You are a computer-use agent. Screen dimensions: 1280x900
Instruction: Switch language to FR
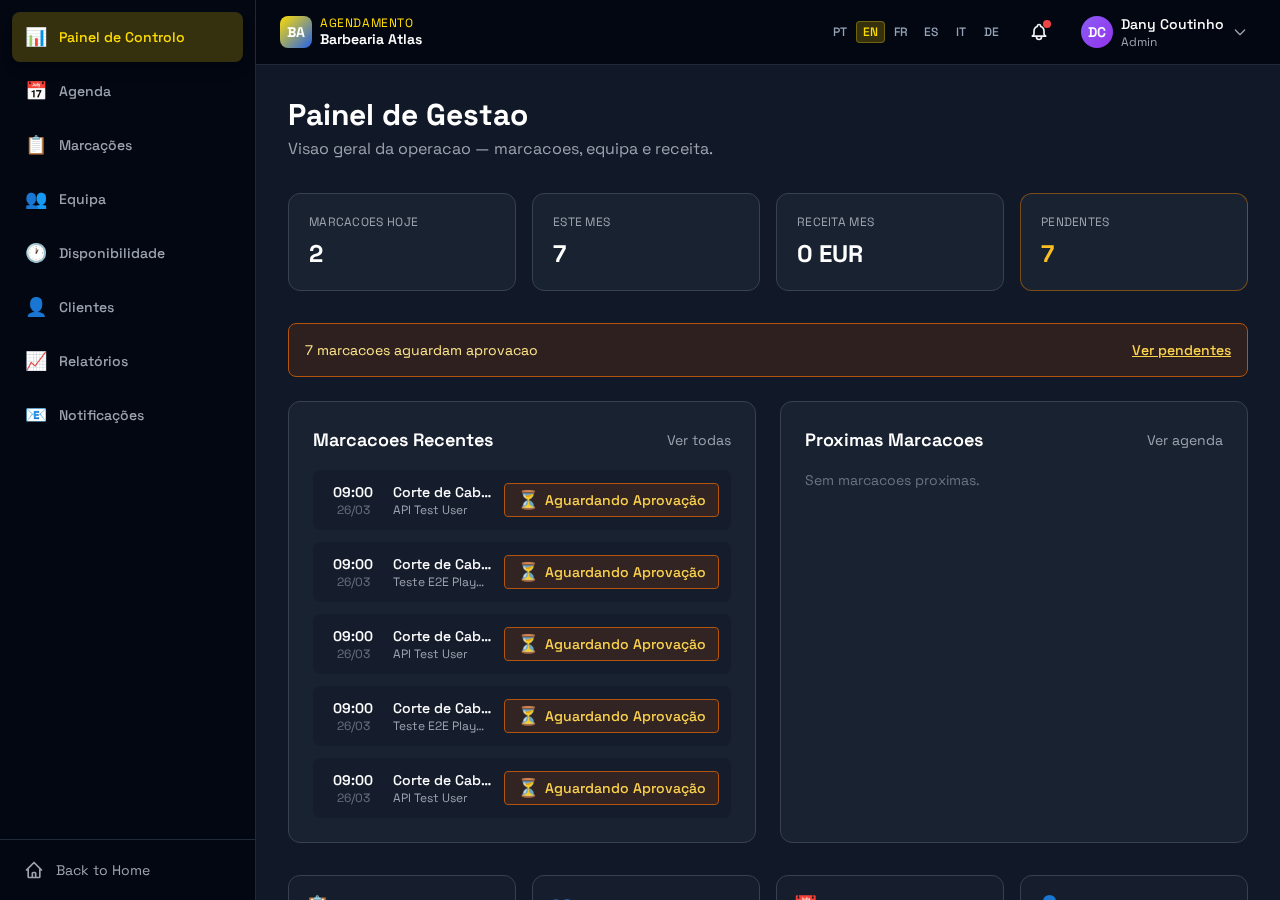pyautogui.click(x=901, y=32)
